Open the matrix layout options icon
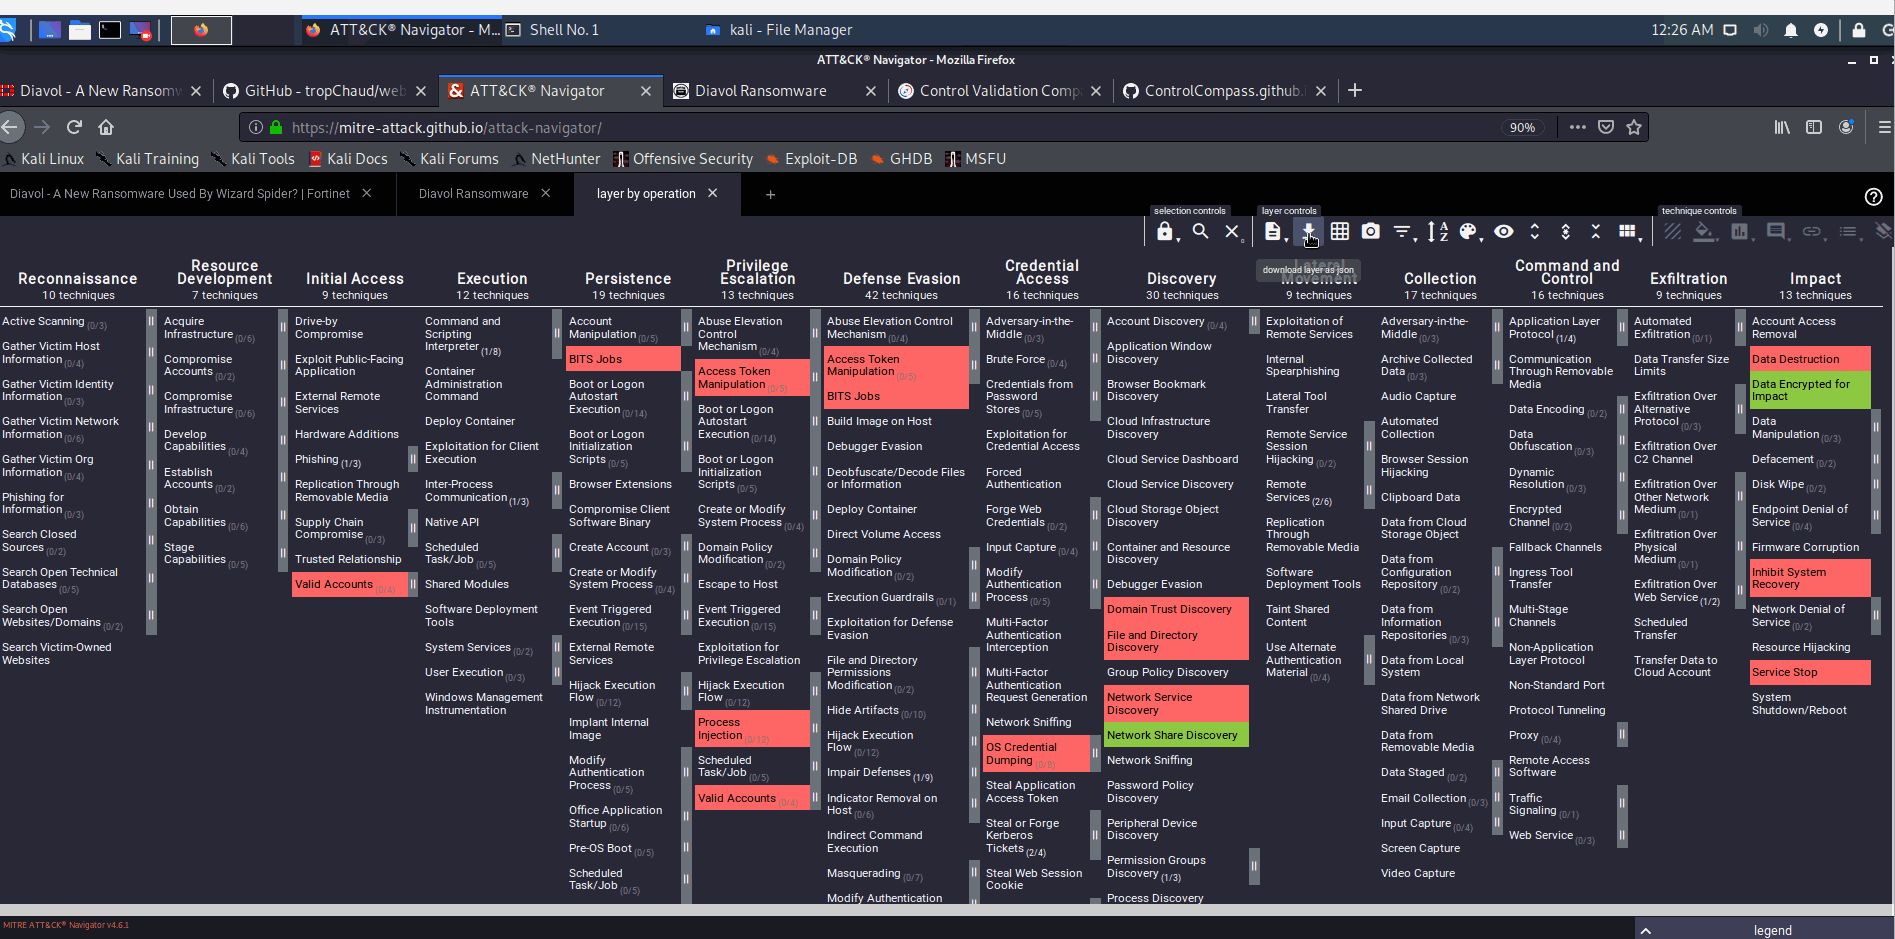This screenshot has width=1895, height=939. 1629,232
